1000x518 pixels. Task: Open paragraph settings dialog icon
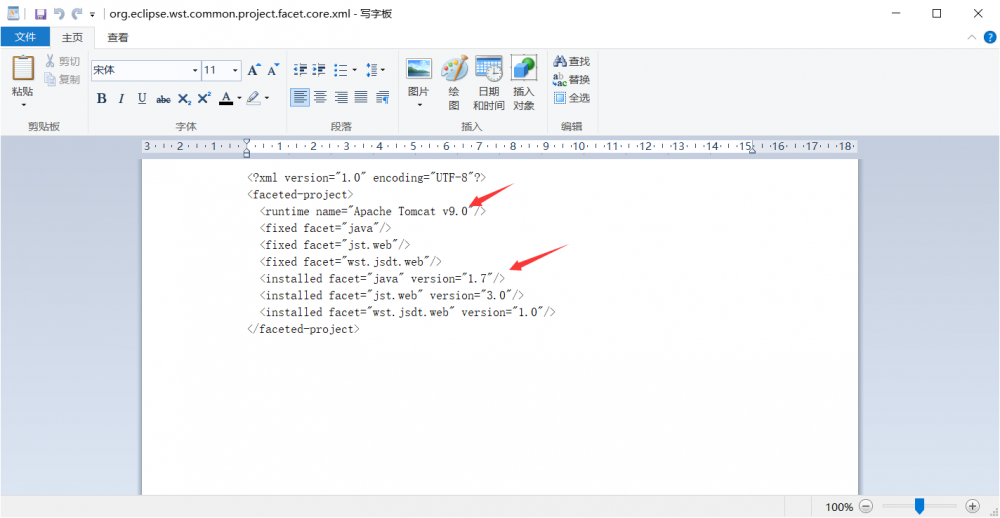[x=383, y=98]
